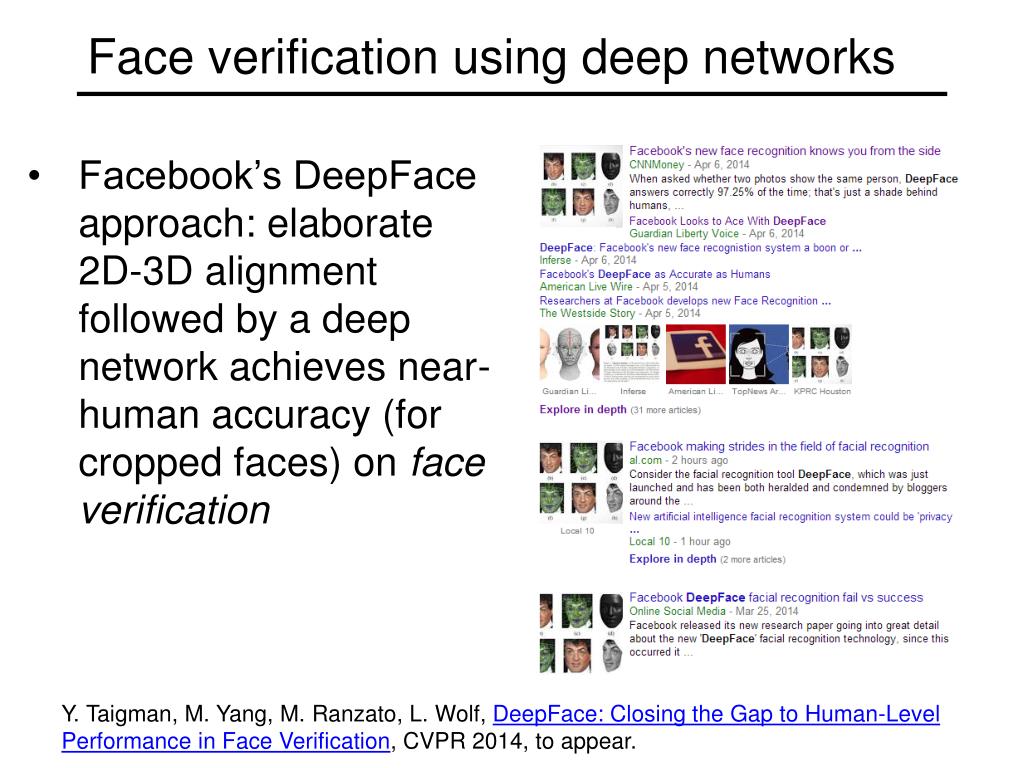
Task: Open 'DeepFace: Facebook's new face recognition system a boon' link
Action: 700,248
